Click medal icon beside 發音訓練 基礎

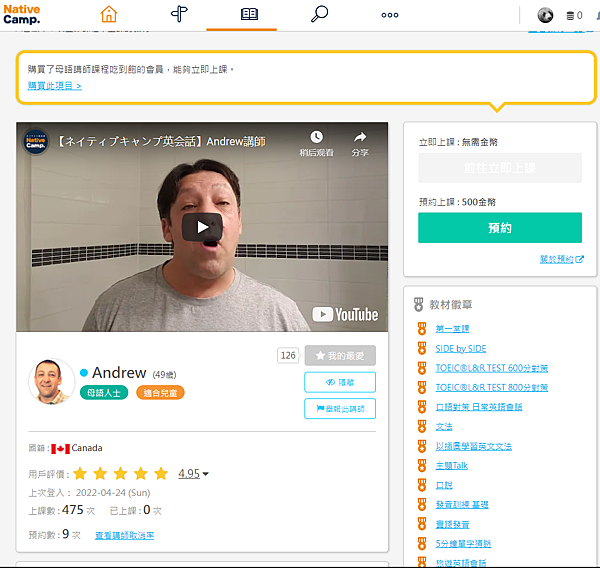click(422, 504)
